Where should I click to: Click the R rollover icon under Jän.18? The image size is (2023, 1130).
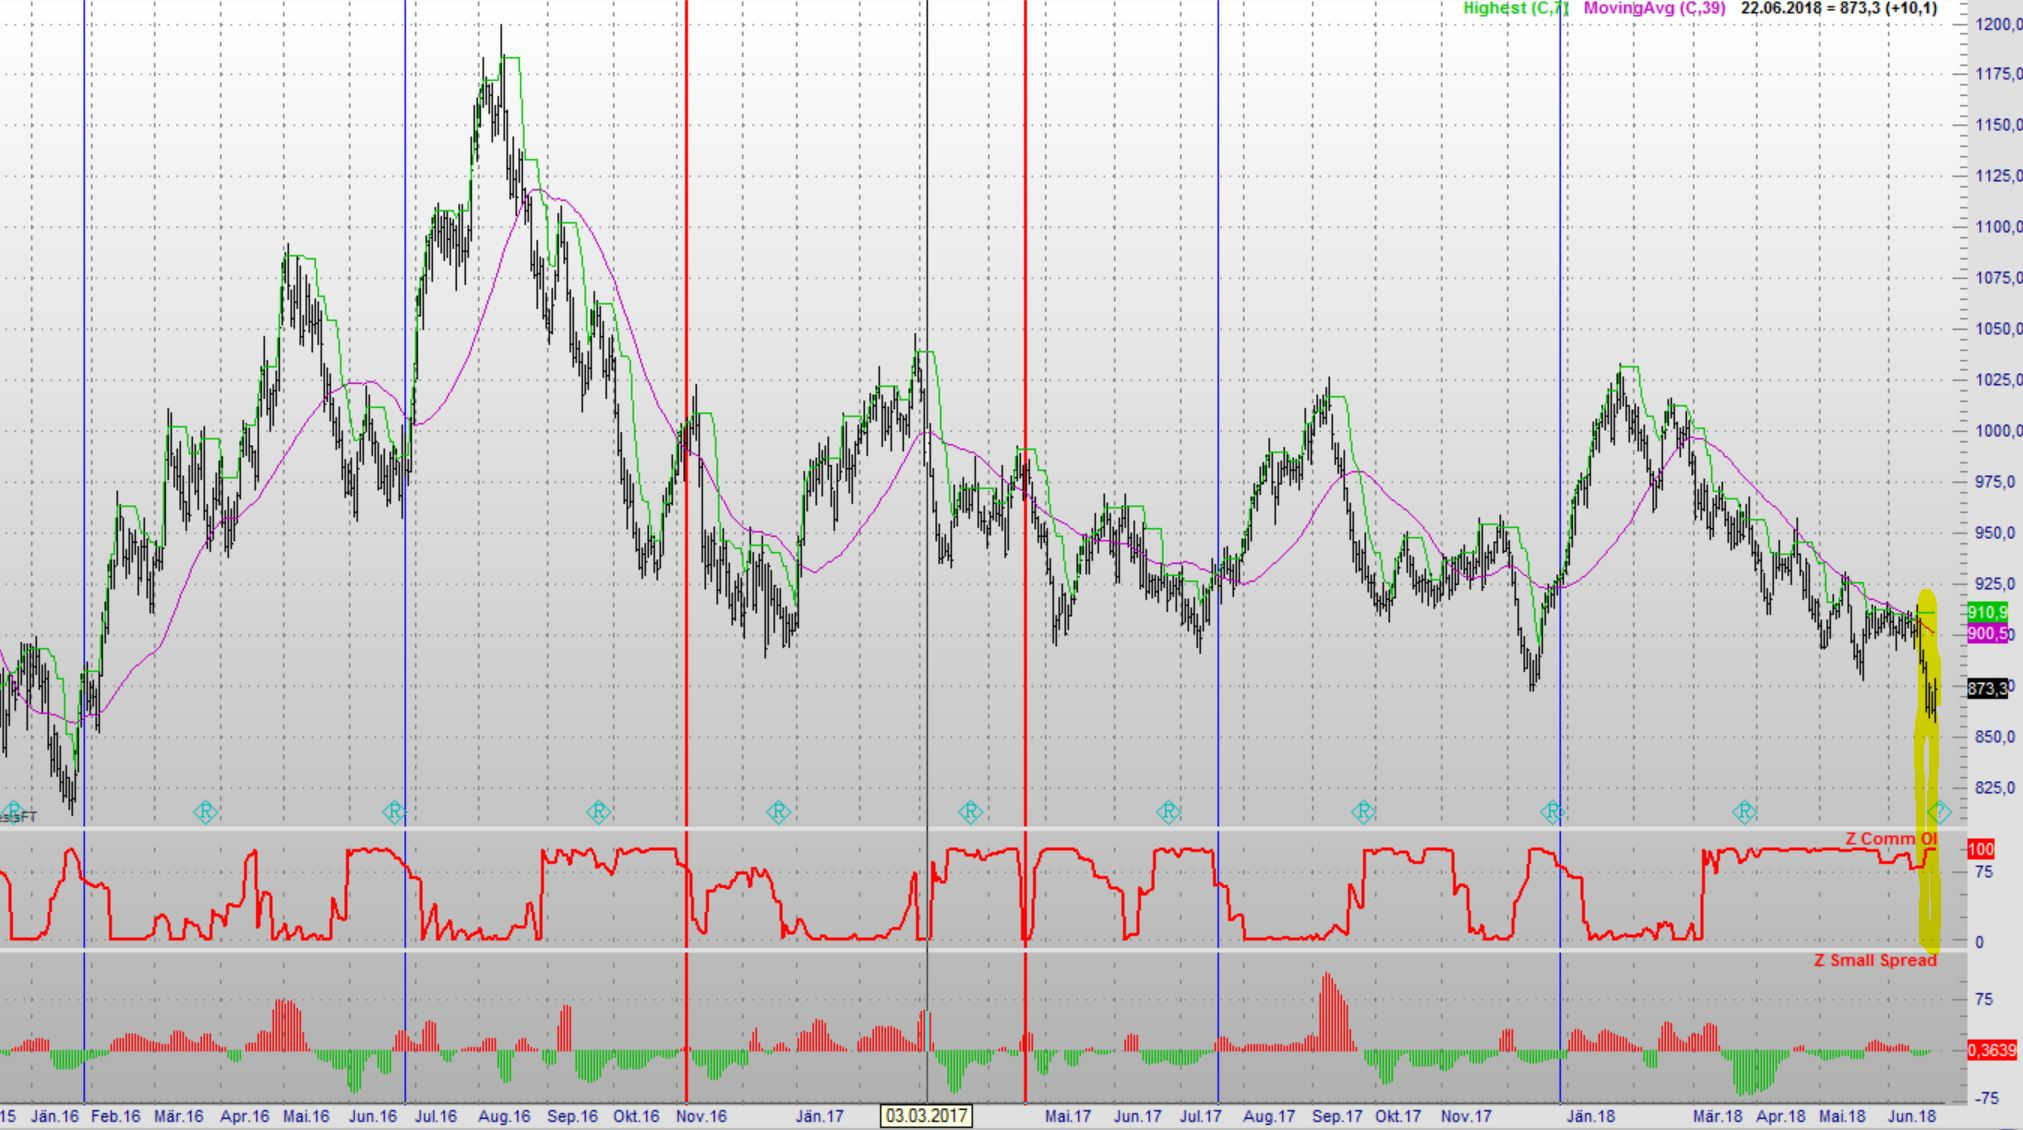(1552, 813)
